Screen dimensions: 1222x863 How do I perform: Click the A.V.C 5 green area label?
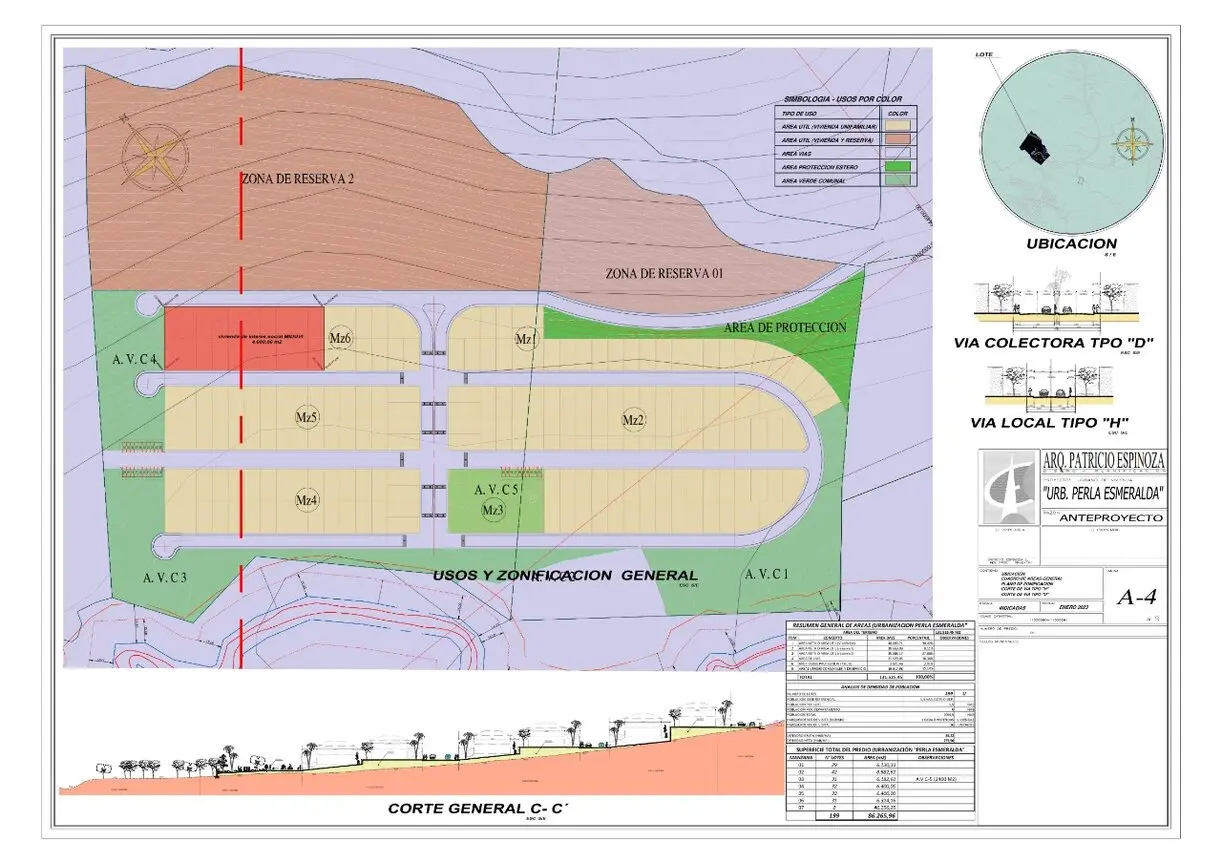496,490
